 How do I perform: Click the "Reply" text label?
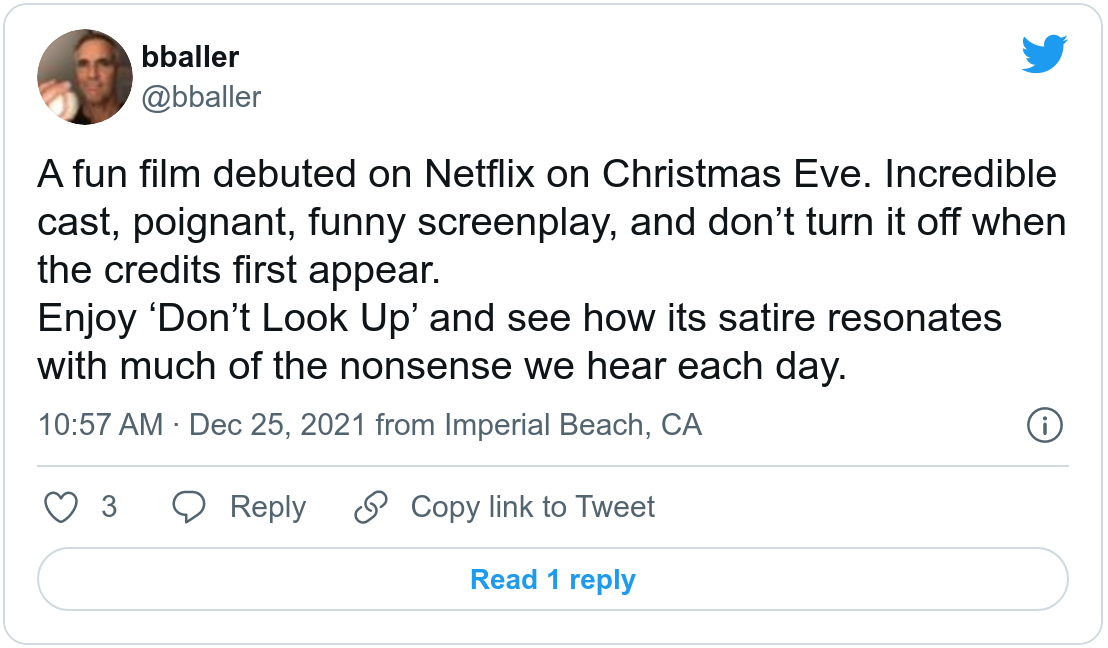coord(267,507)
